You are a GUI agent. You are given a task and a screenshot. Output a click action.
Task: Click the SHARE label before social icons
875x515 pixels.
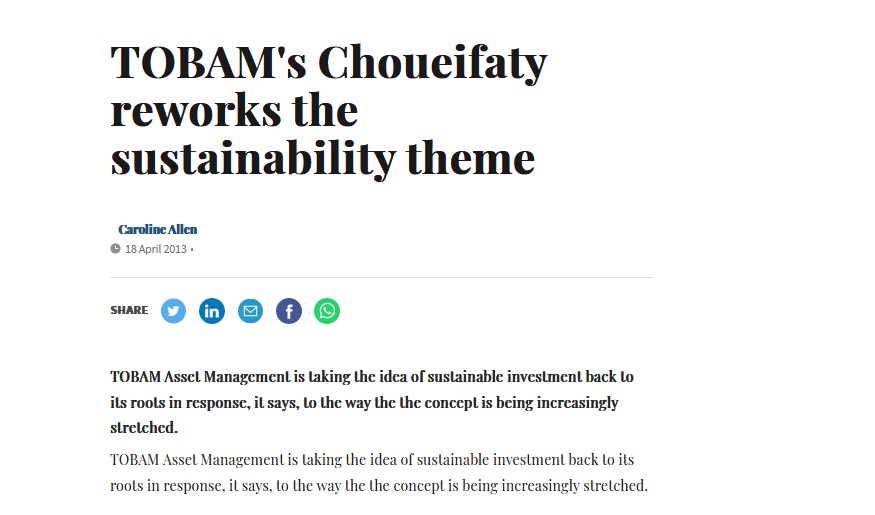129,311
